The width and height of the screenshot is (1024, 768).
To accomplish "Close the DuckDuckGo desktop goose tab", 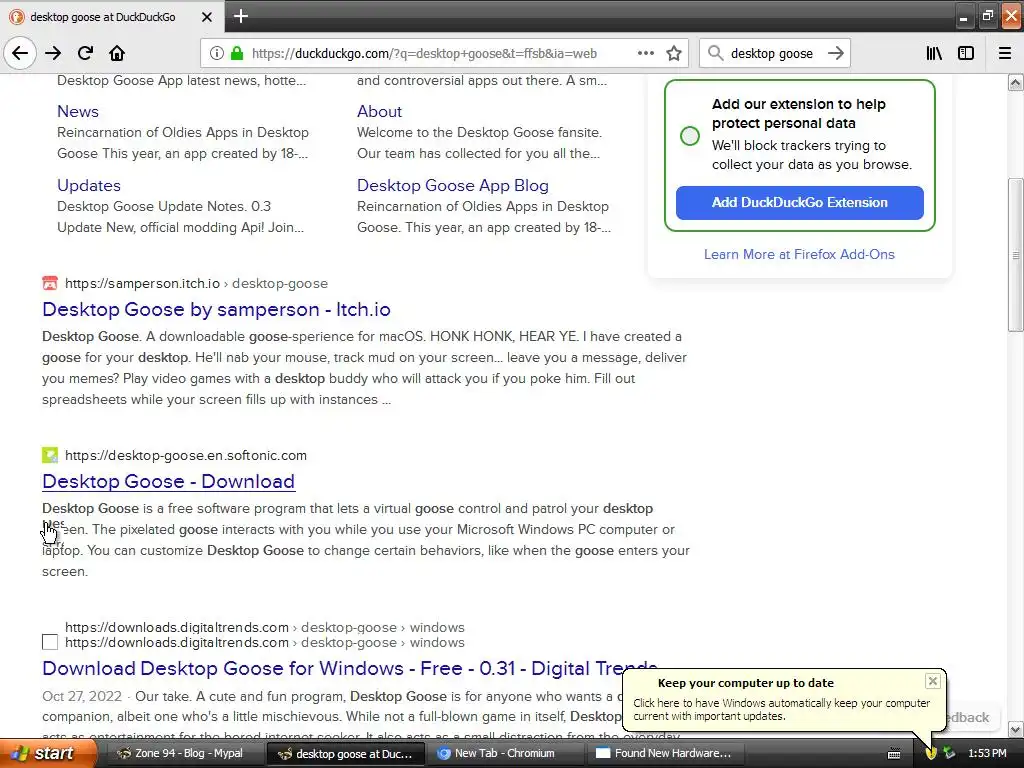I will coord(206,17).
